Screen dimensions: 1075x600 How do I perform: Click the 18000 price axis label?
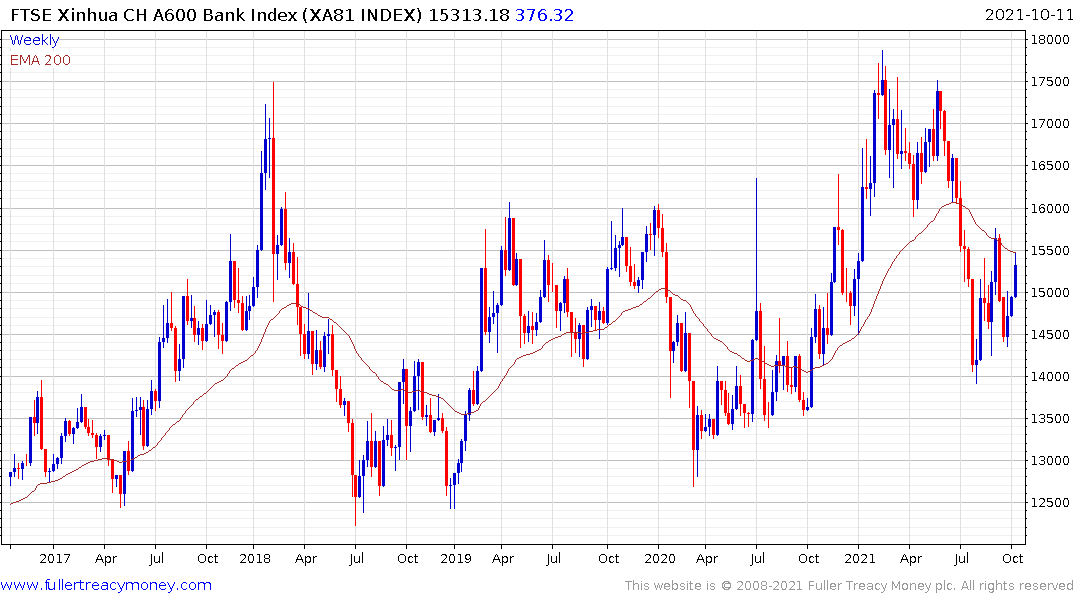1050,40
